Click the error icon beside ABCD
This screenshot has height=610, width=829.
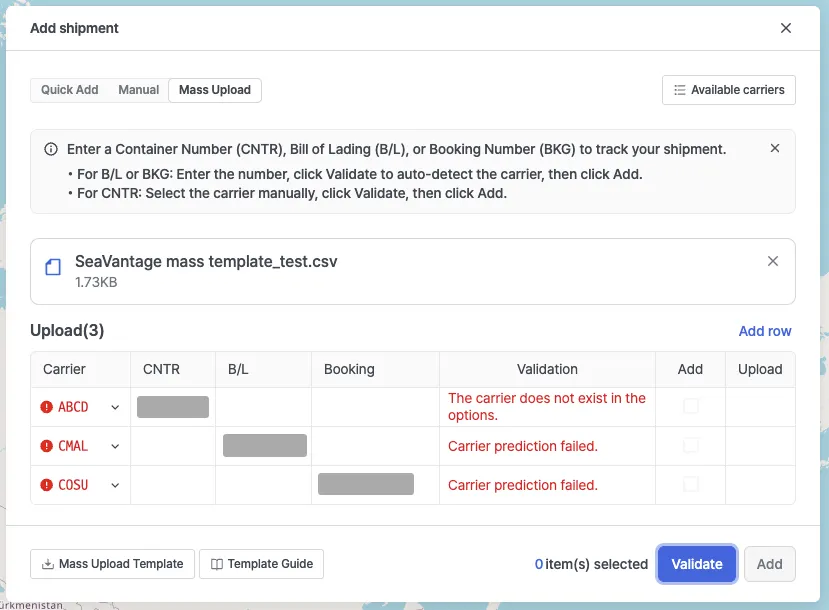(46, 407)
